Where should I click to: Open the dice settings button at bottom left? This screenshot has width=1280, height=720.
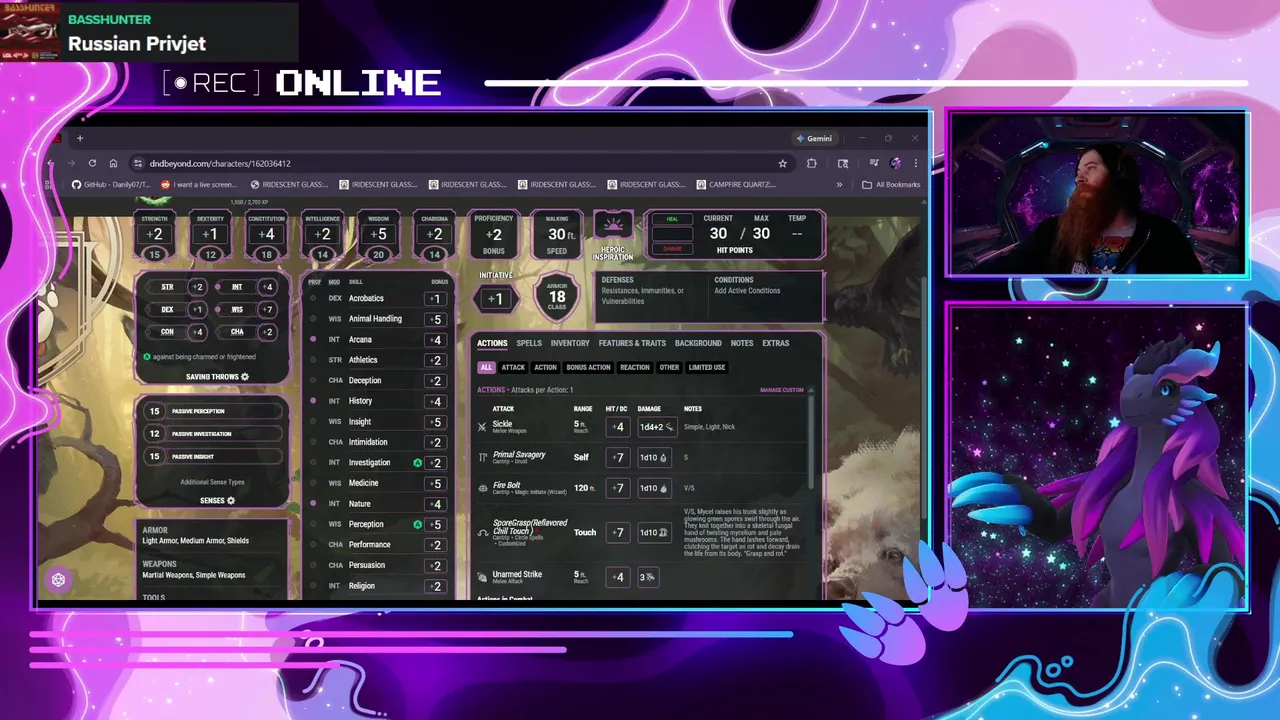pyautogui.click(x=58, y=580)
